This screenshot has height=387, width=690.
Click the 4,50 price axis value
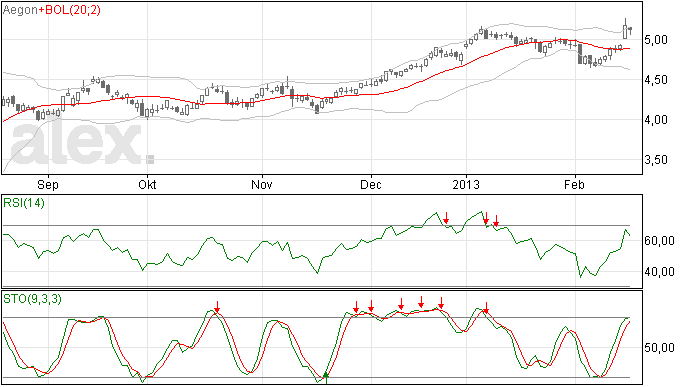coord(656,80)
